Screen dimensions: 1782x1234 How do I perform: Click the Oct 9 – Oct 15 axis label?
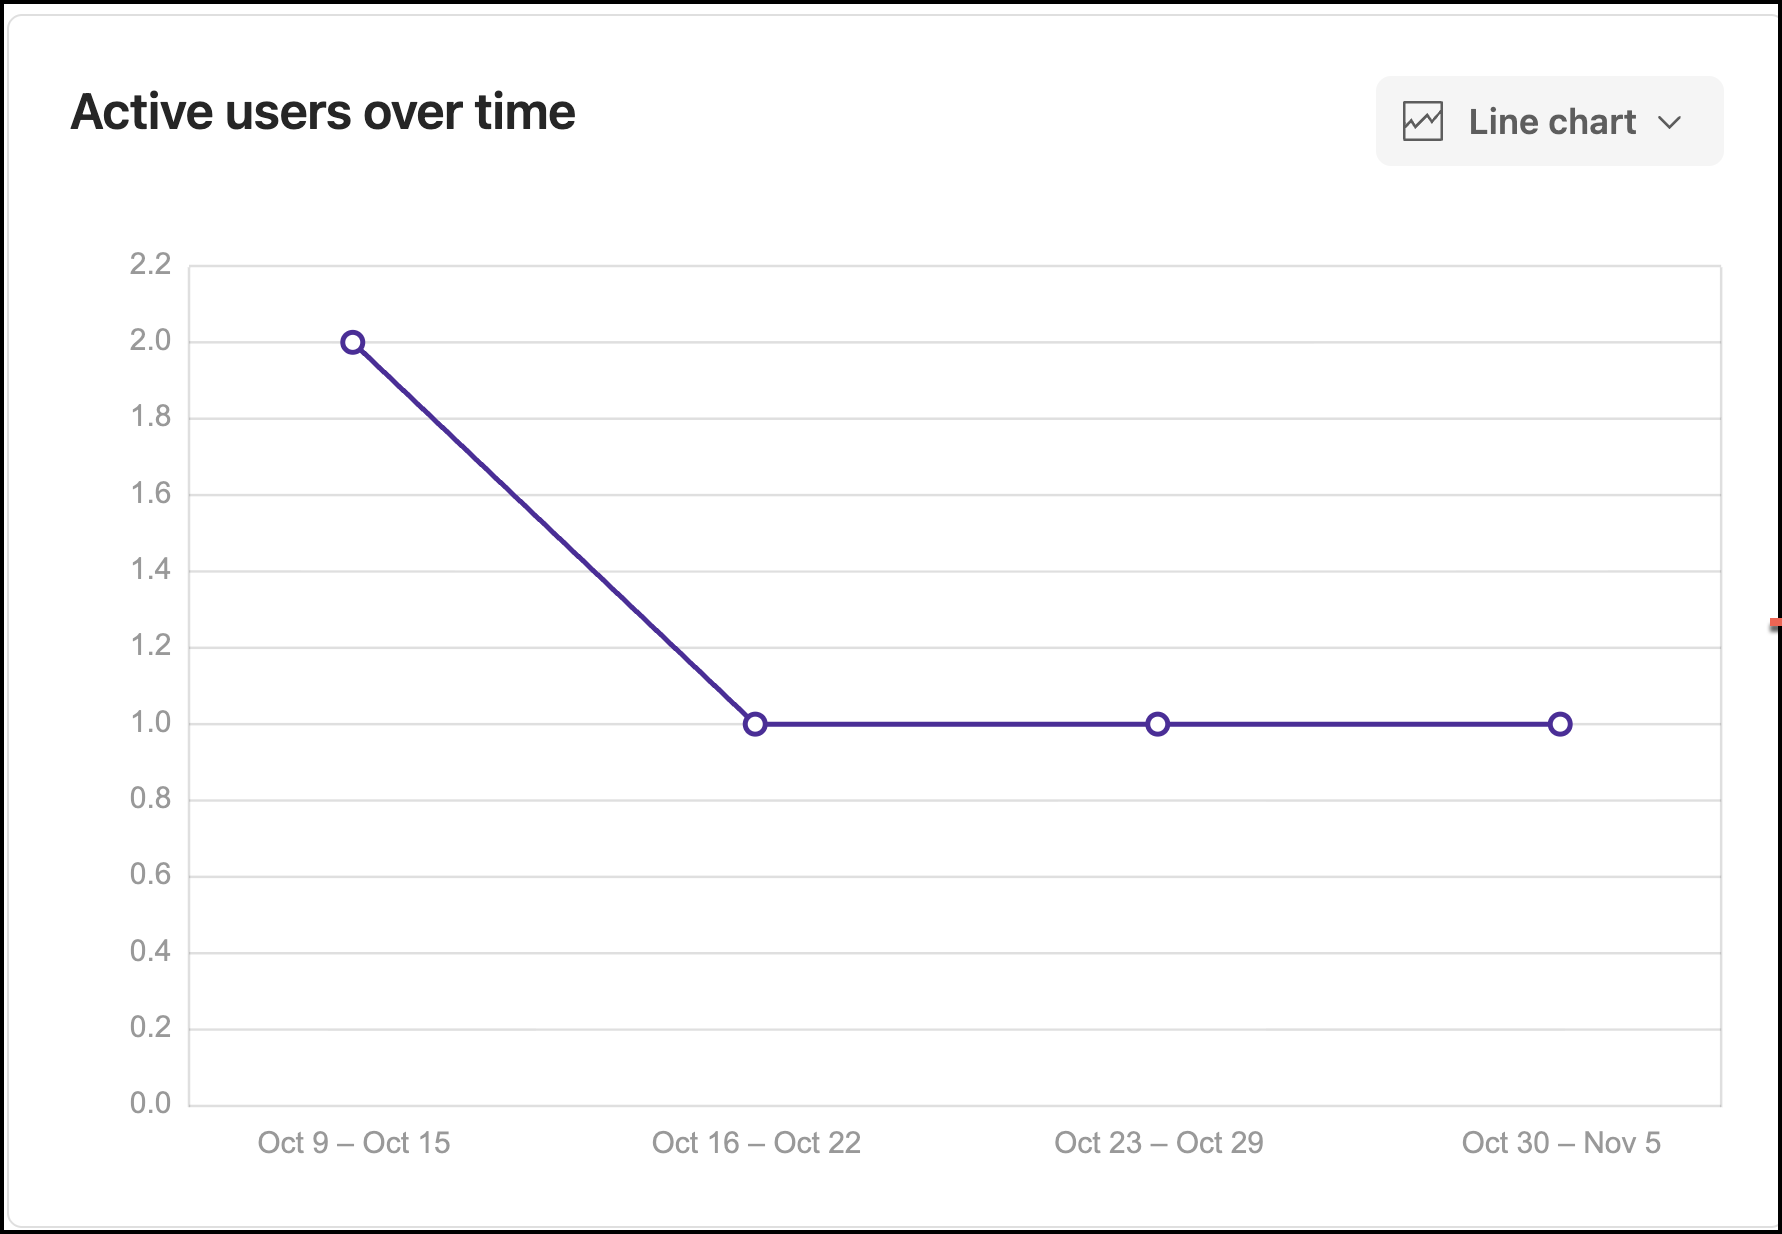click(354, 1143)
